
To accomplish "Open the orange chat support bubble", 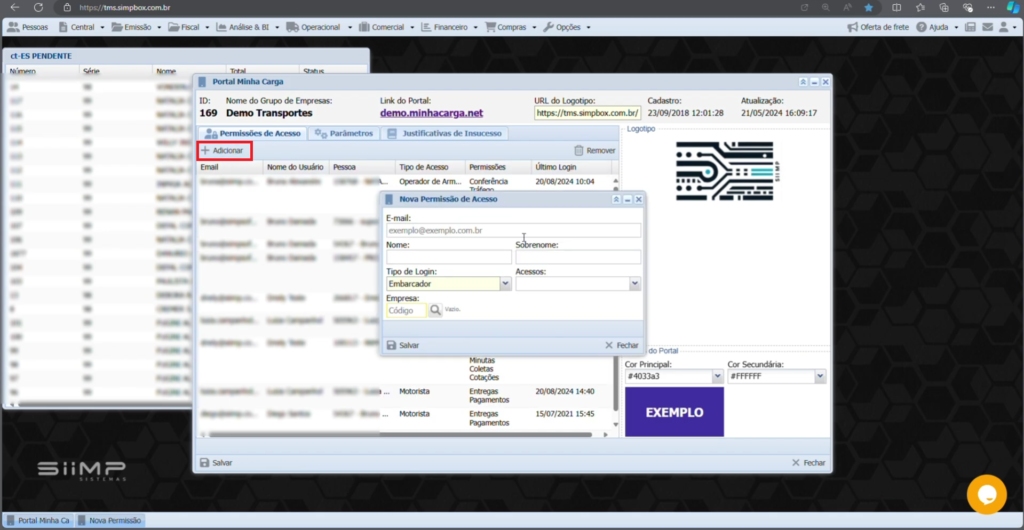I will pos(987,494).
